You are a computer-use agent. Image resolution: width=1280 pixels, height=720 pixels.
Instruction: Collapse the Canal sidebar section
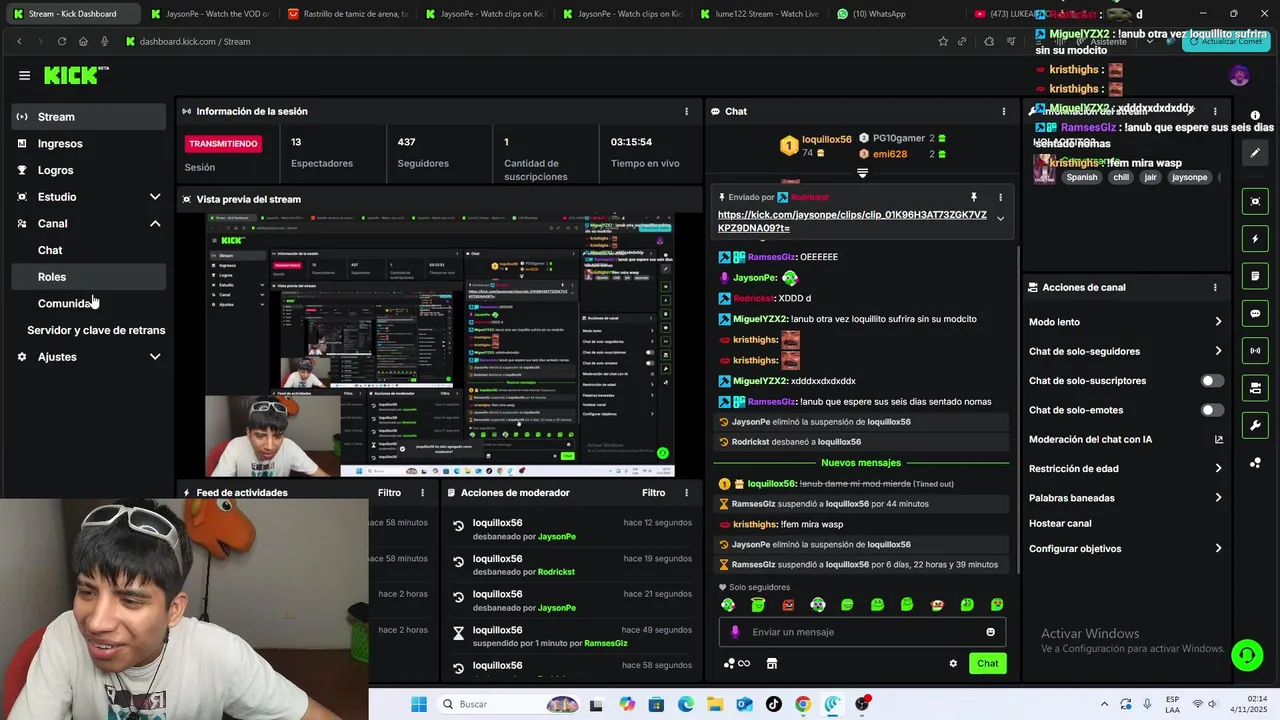(155, 224)
